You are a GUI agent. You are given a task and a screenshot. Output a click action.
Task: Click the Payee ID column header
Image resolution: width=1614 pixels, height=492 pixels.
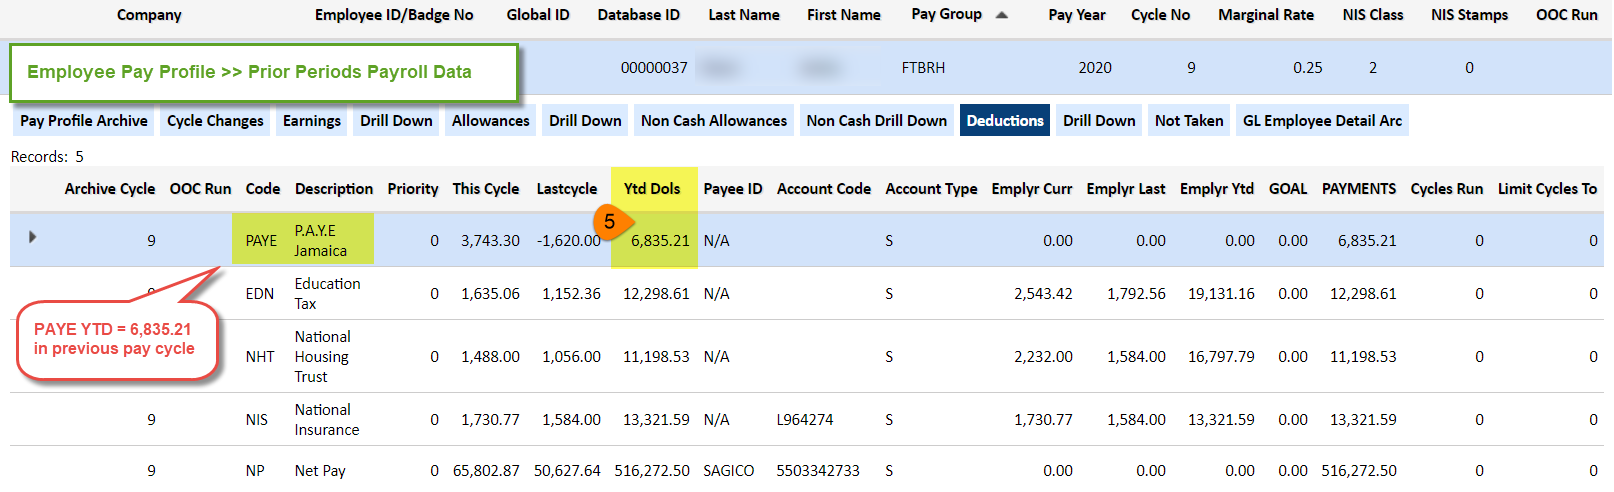pyautogui.click(x=733, y=189)
